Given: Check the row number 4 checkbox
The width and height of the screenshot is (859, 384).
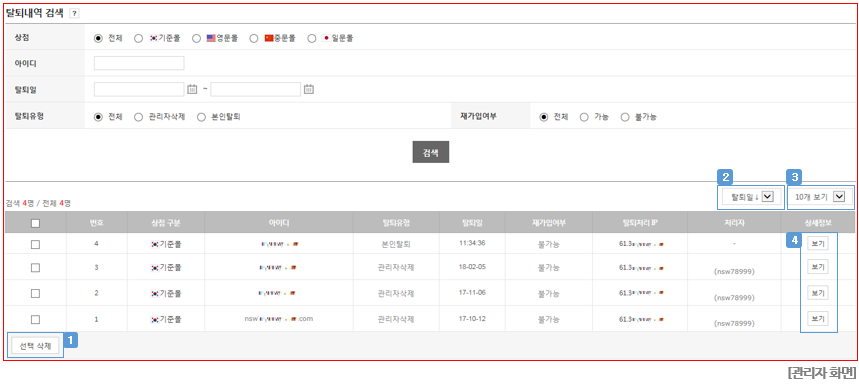Looking at the screenshot, I should (36, 245).
